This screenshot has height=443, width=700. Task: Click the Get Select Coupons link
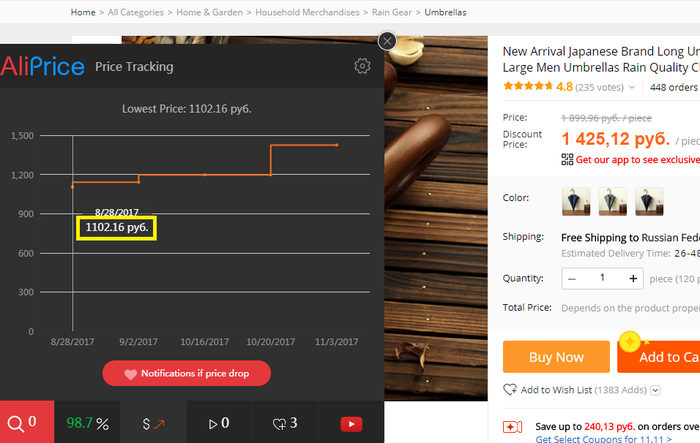pyautogui.click(x=586, y=438)
